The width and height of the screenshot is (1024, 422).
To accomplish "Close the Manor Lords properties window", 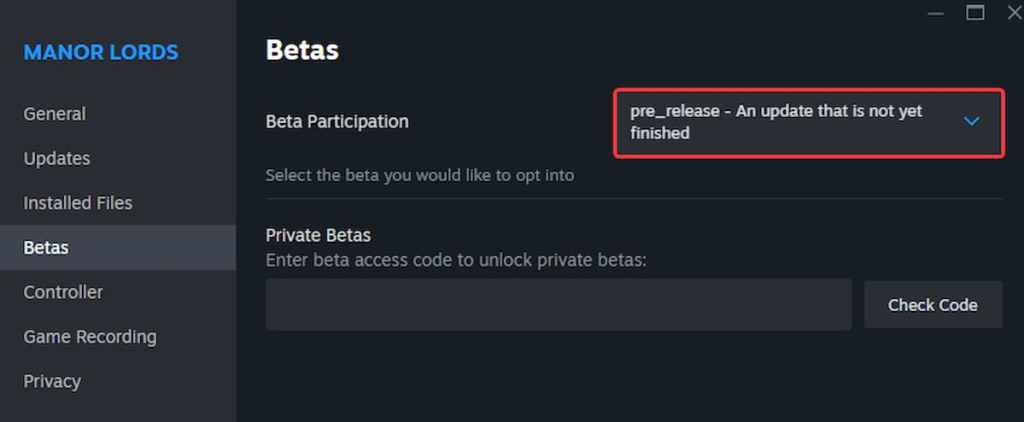I will (x=1013, y=13).
